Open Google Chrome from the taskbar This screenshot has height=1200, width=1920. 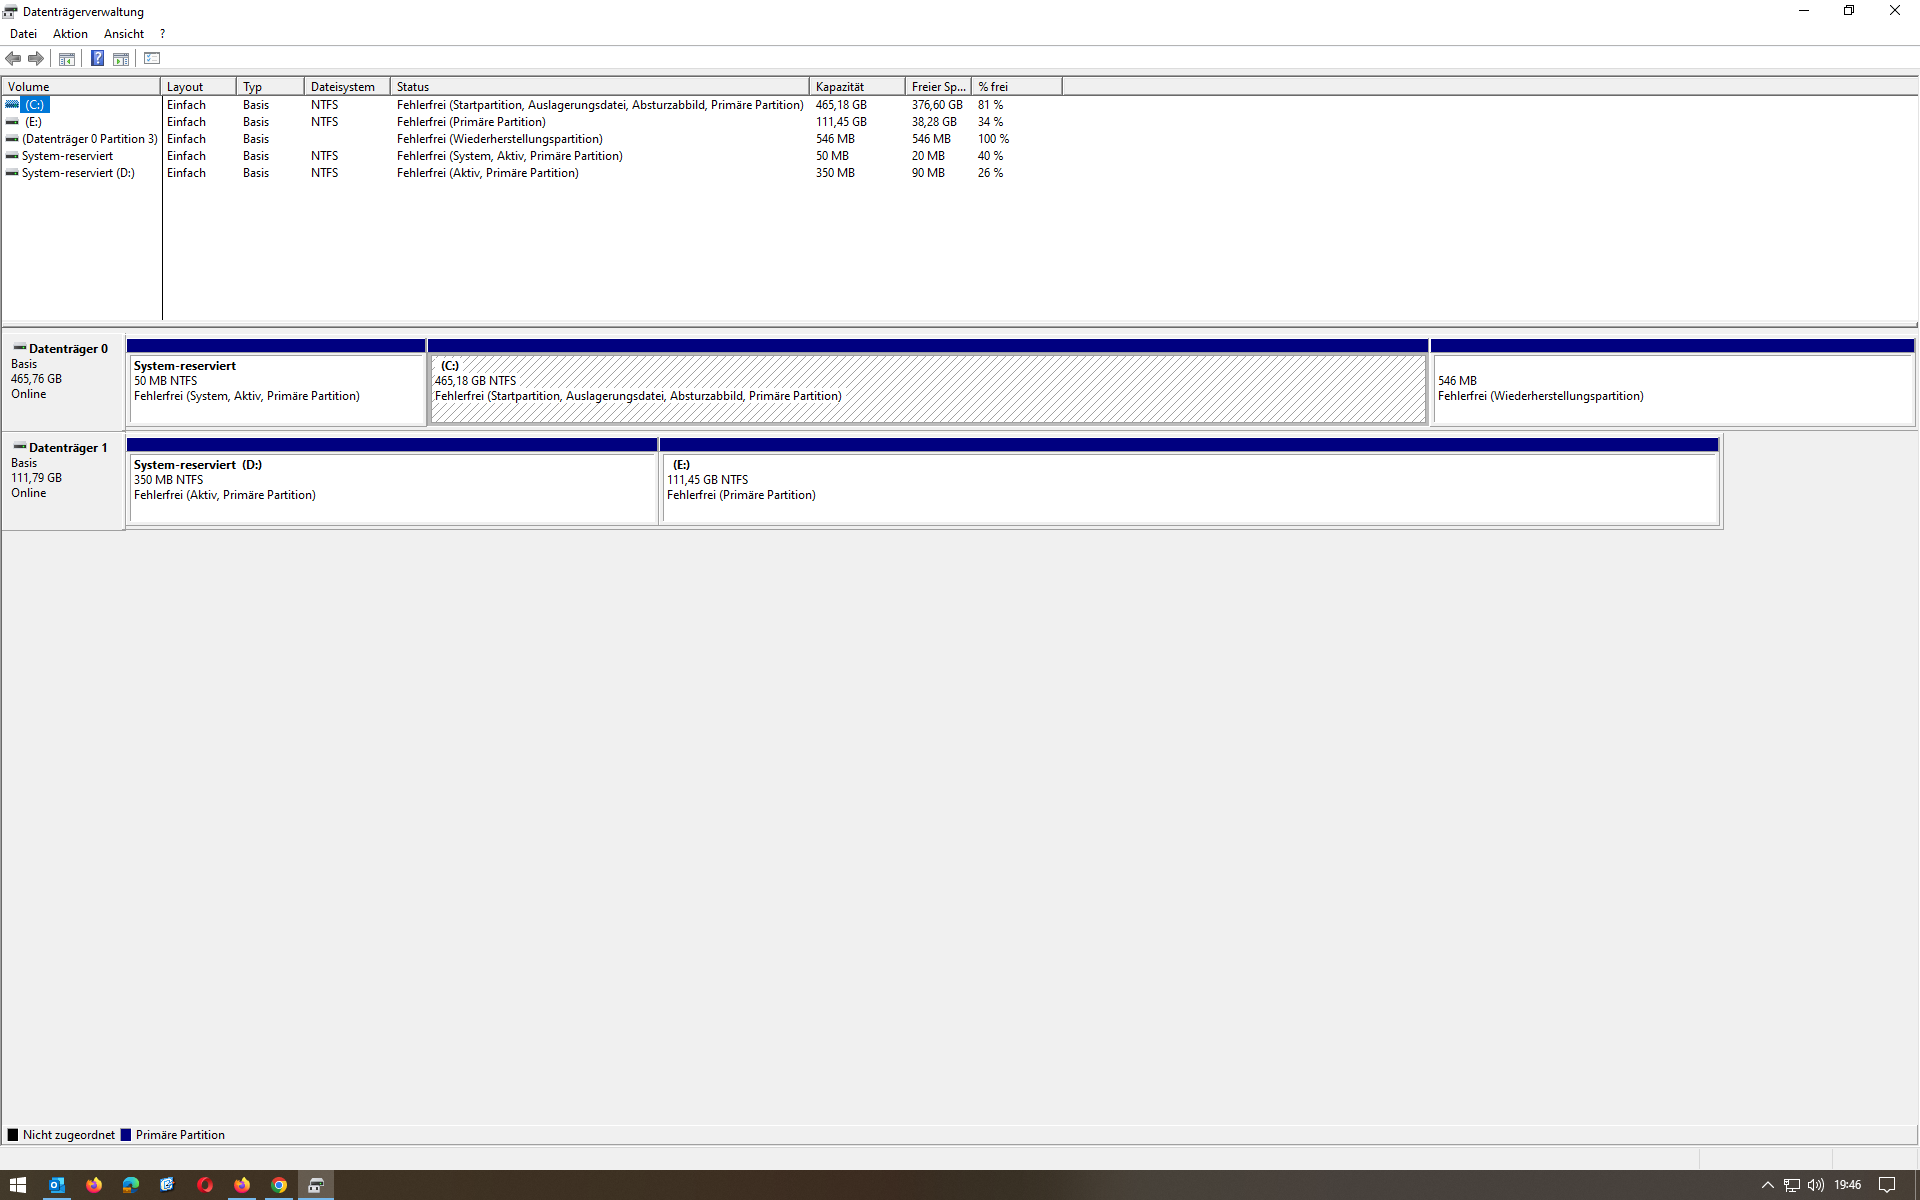click(279, 1185)
